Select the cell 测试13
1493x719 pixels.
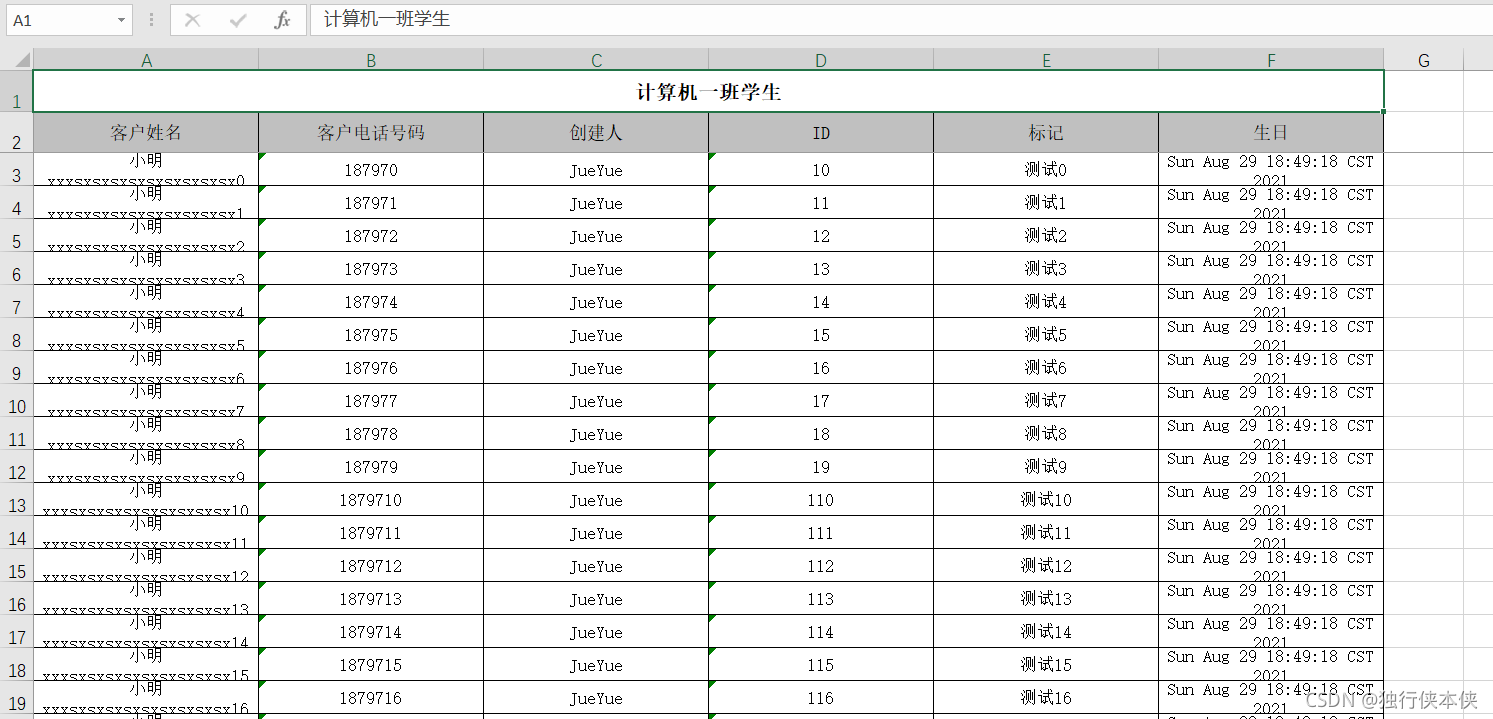coord(1046,598)
